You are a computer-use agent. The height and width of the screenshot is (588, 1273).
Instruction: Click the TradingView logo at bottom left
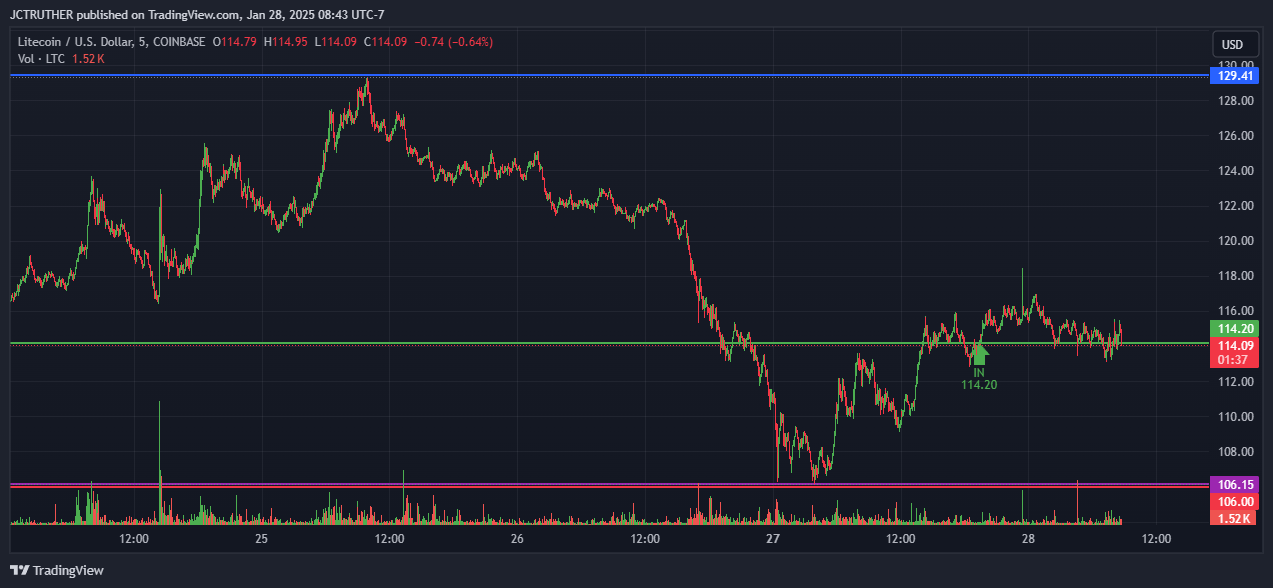57,570
